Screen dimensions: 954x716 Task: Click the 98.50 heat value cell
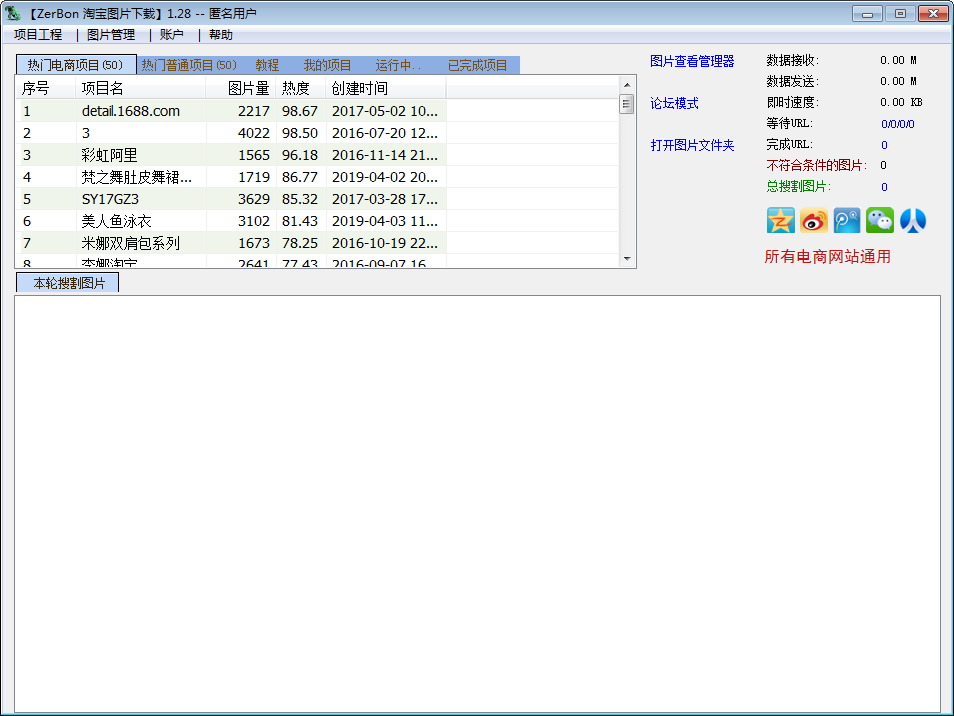click(x=299, y=133)
